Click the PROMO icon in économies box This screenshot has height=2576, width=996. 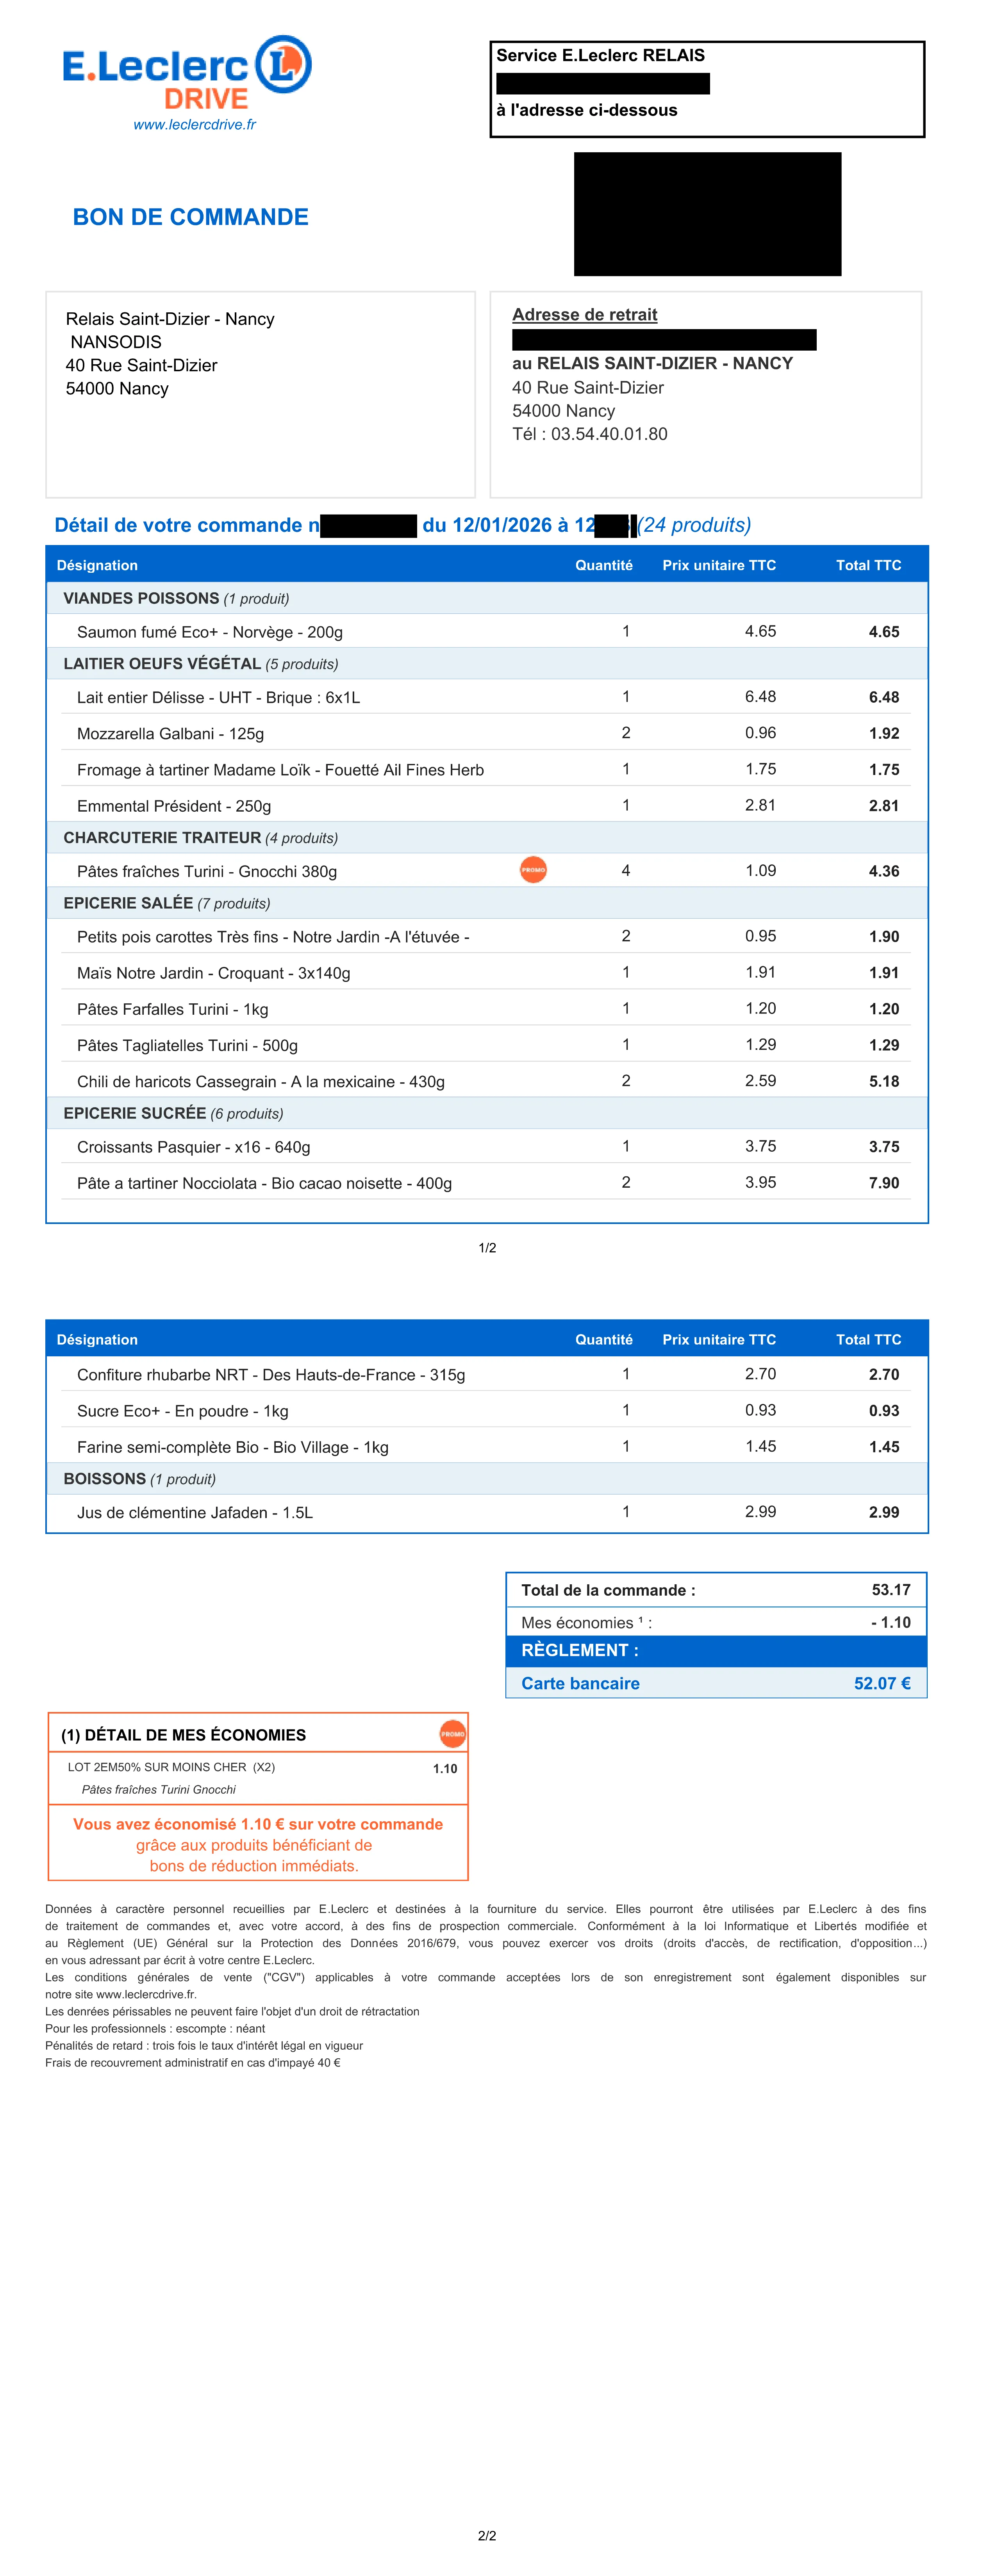(x=453, y=1734)
